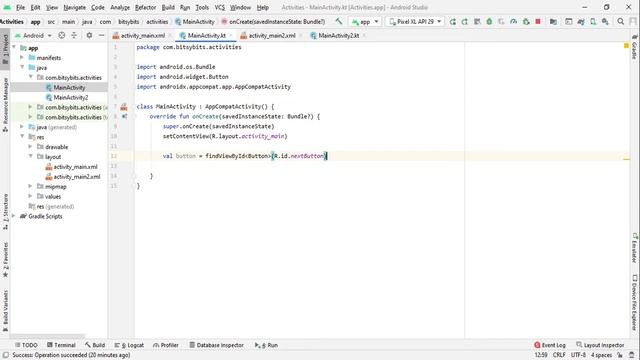Screen dimensions: 640x360
Task: Click the yellow inspection warning indicator
Action: click(x=626, y=46)
